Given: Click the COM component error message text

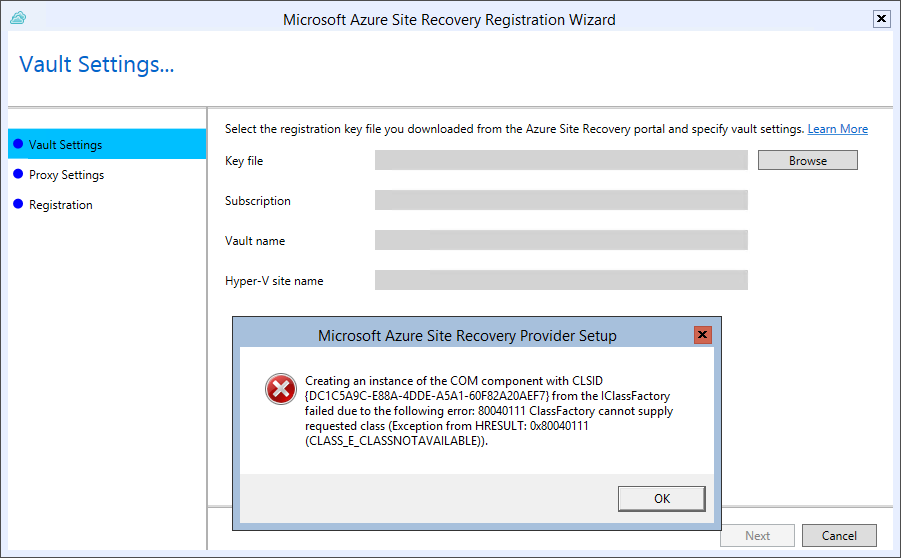Looking at the screenshot, I should pyautogui.click(x=488, y=410).
